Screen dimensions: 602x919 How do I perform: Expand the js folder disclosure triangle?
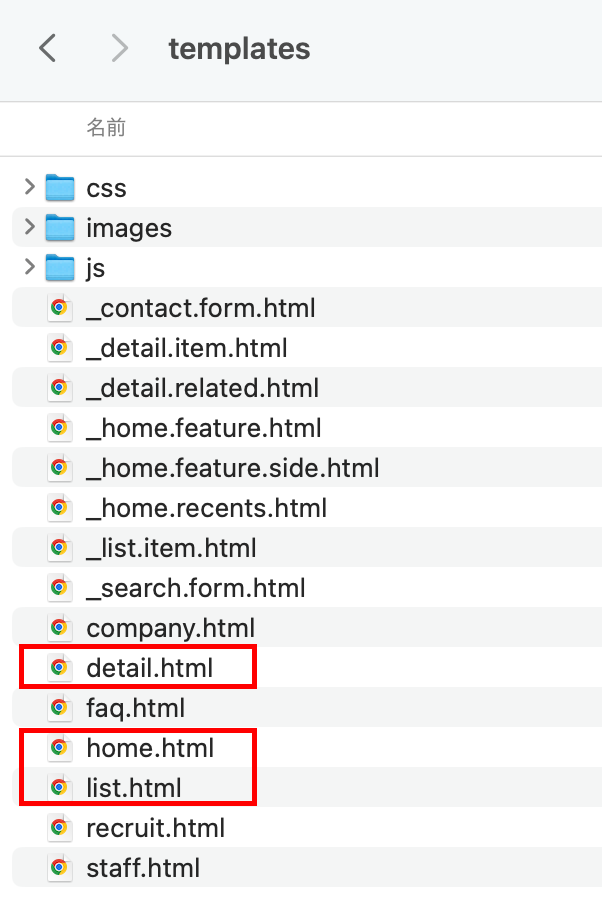point(29,267)
